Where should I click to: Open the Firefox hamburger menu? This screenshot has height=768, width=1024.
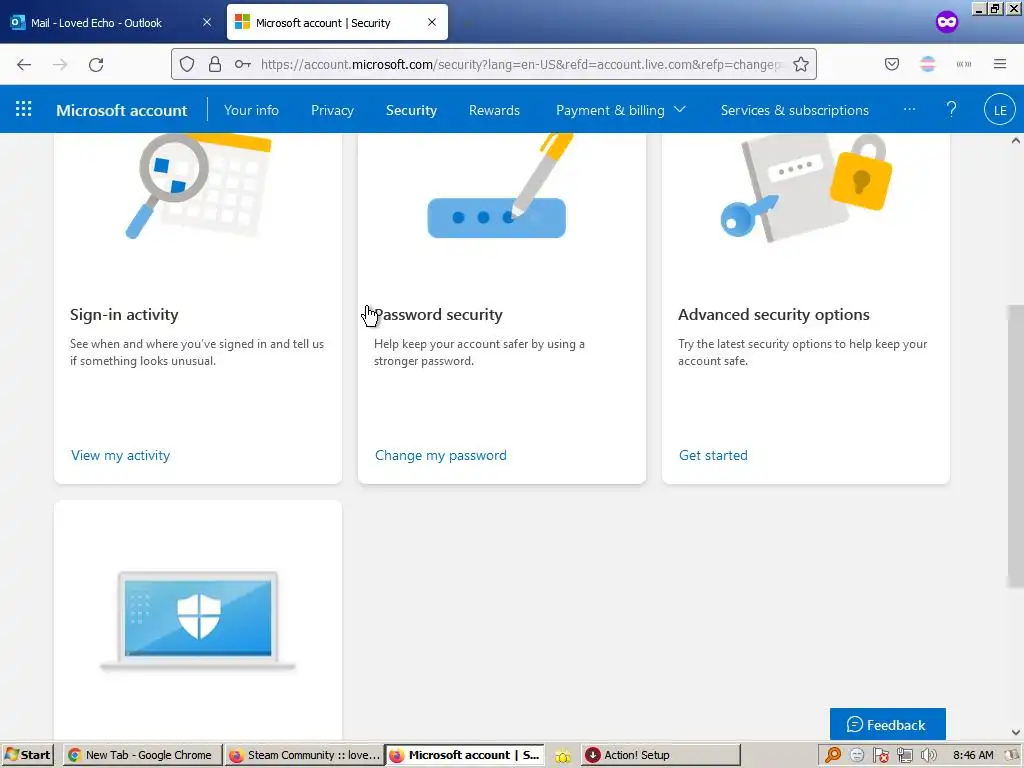(1000, 64)
